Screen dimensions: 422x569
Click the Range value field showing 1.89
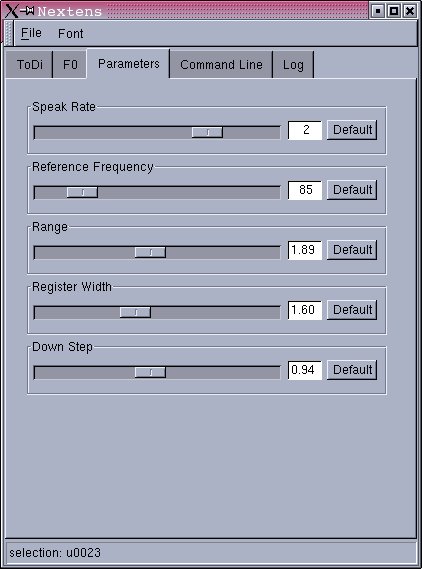305,250
